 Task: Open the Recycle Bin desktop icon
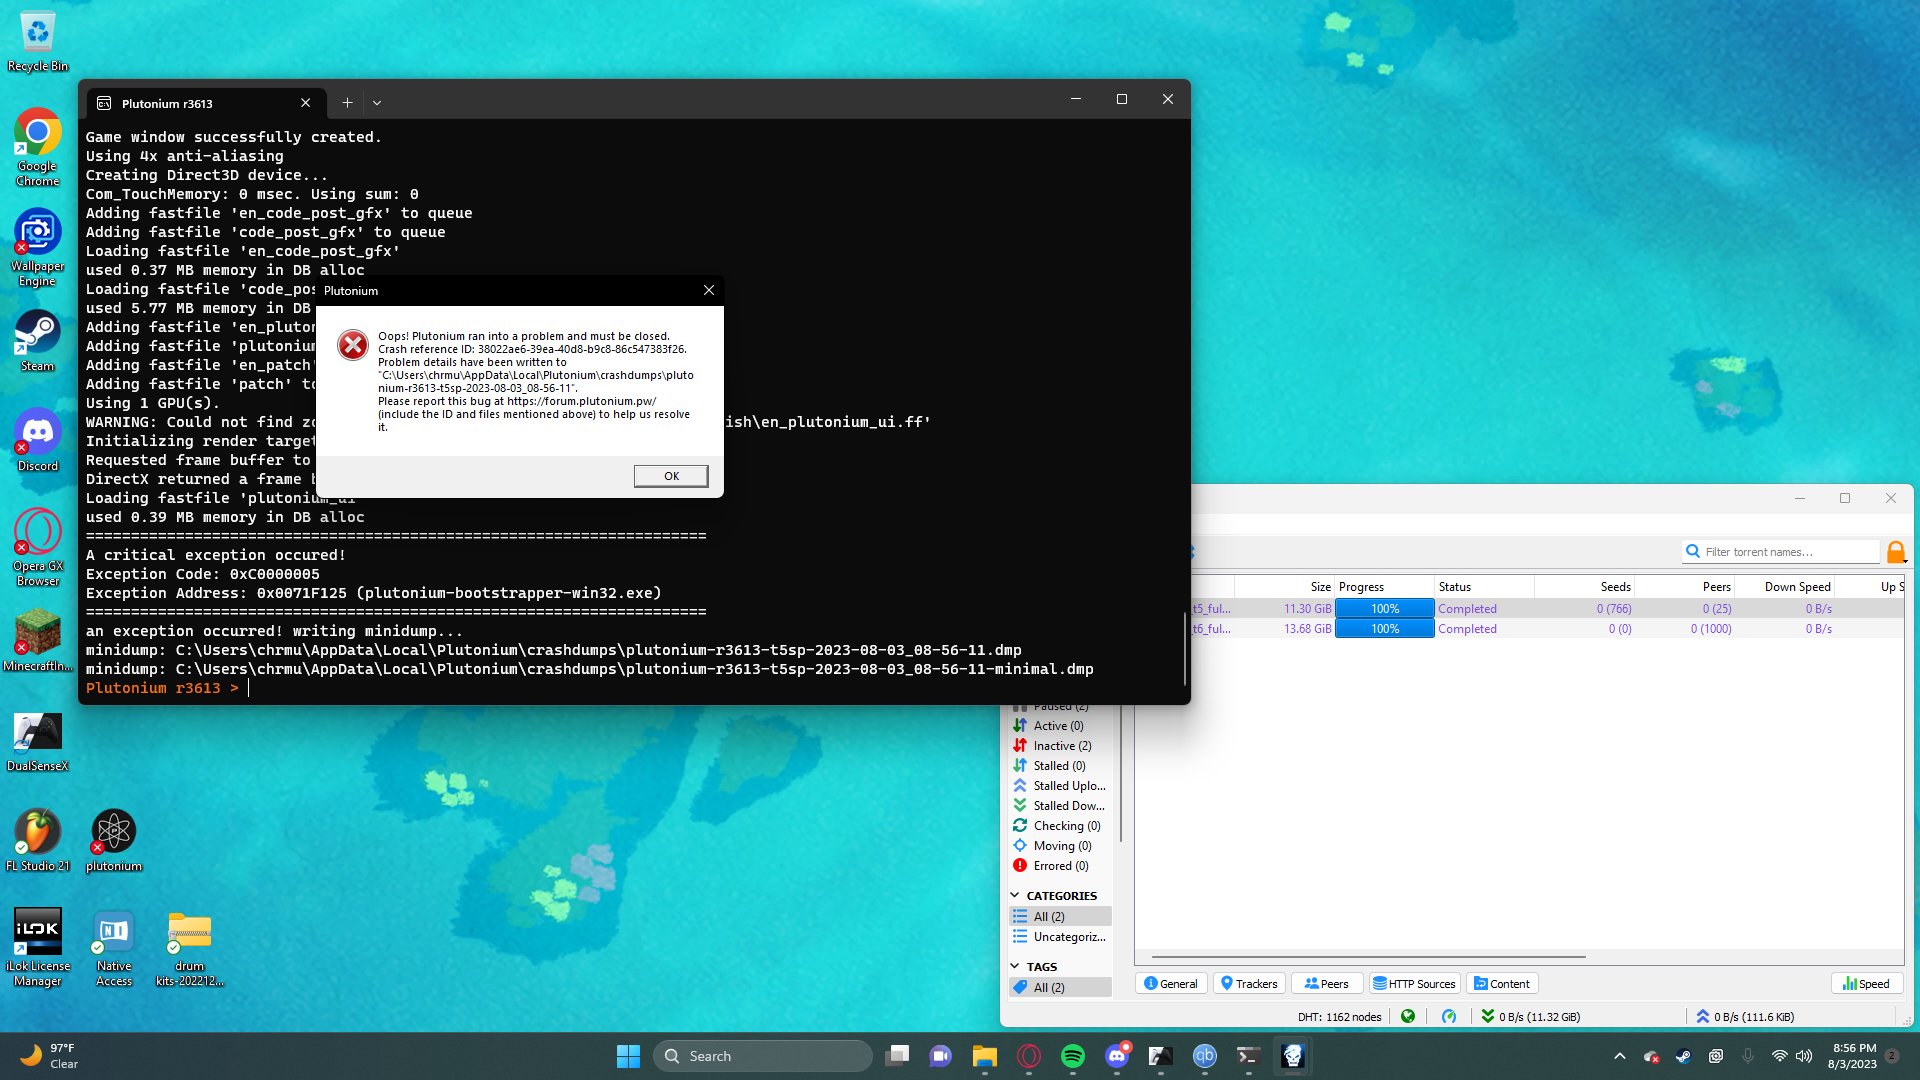point(38,43)
